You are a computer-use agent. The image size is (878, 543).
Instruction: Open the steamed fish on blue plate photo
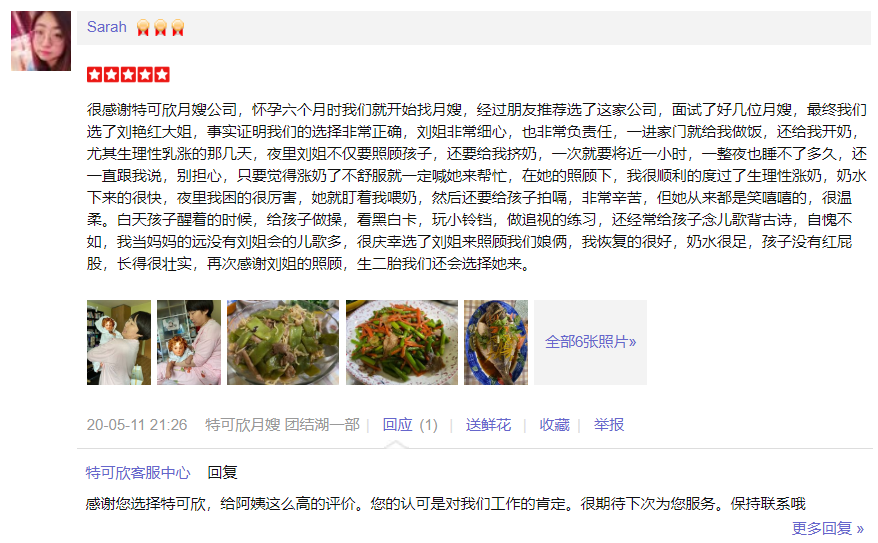coord(496,342)
